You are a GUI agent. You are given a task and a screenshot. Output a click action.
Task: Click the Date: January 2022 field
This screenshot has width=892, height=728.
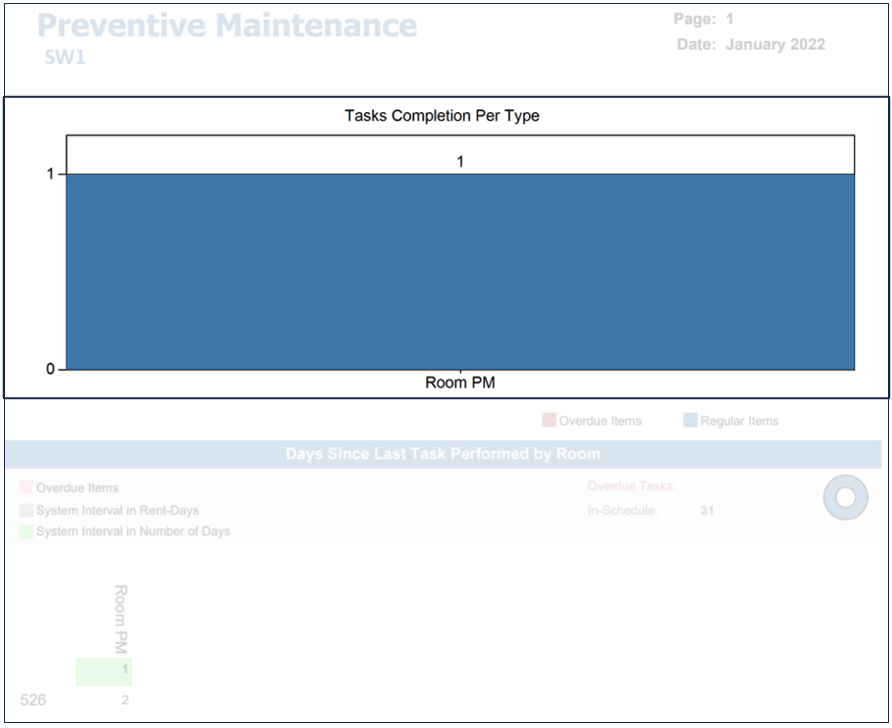click(750, 45)
